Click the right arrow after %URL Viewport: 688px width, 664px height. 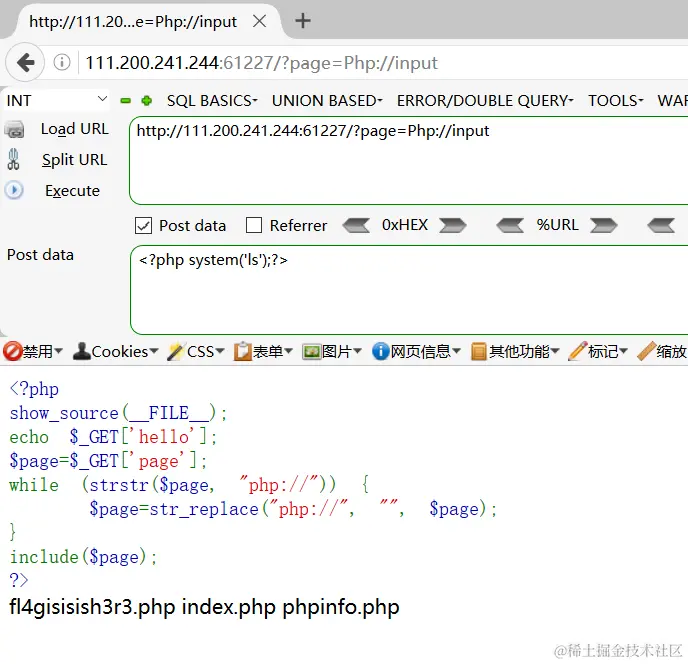click(604, 225)
